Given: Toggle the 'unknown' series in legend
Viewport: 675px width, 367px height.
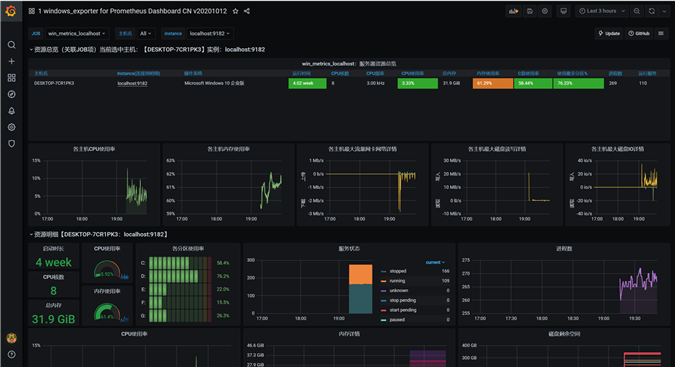Looking at the screenshot, I should [x=398, y=290].
